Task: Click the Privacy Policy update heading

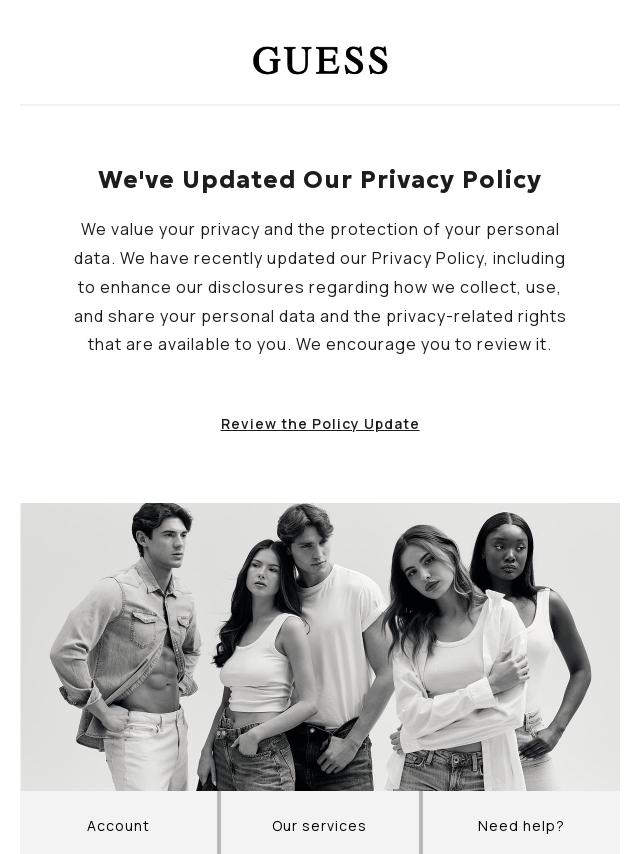Action: [x=320, y=180]
